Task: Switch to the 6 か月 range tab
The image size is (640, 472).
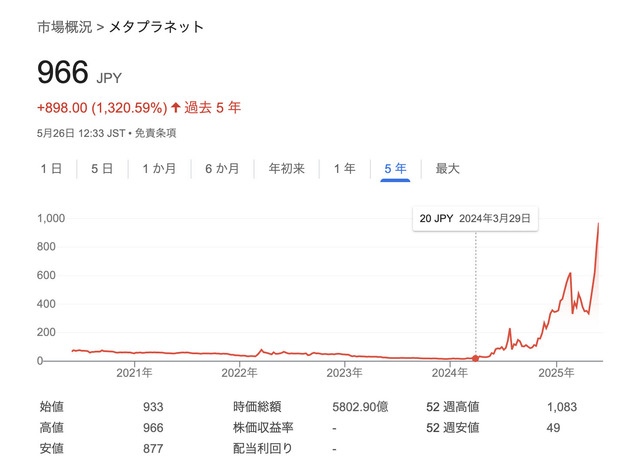Action: 222,169
